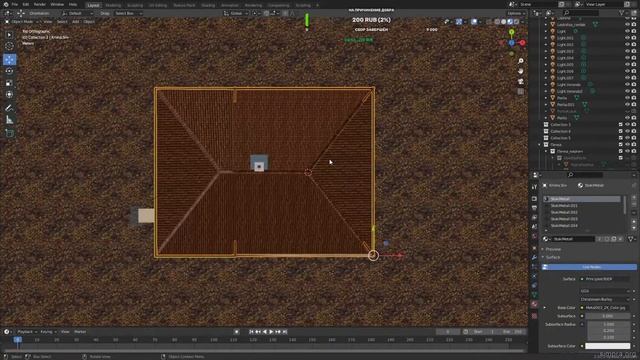Open the Render menu
This screenshot has height=360, width=640.
(40, 4)
